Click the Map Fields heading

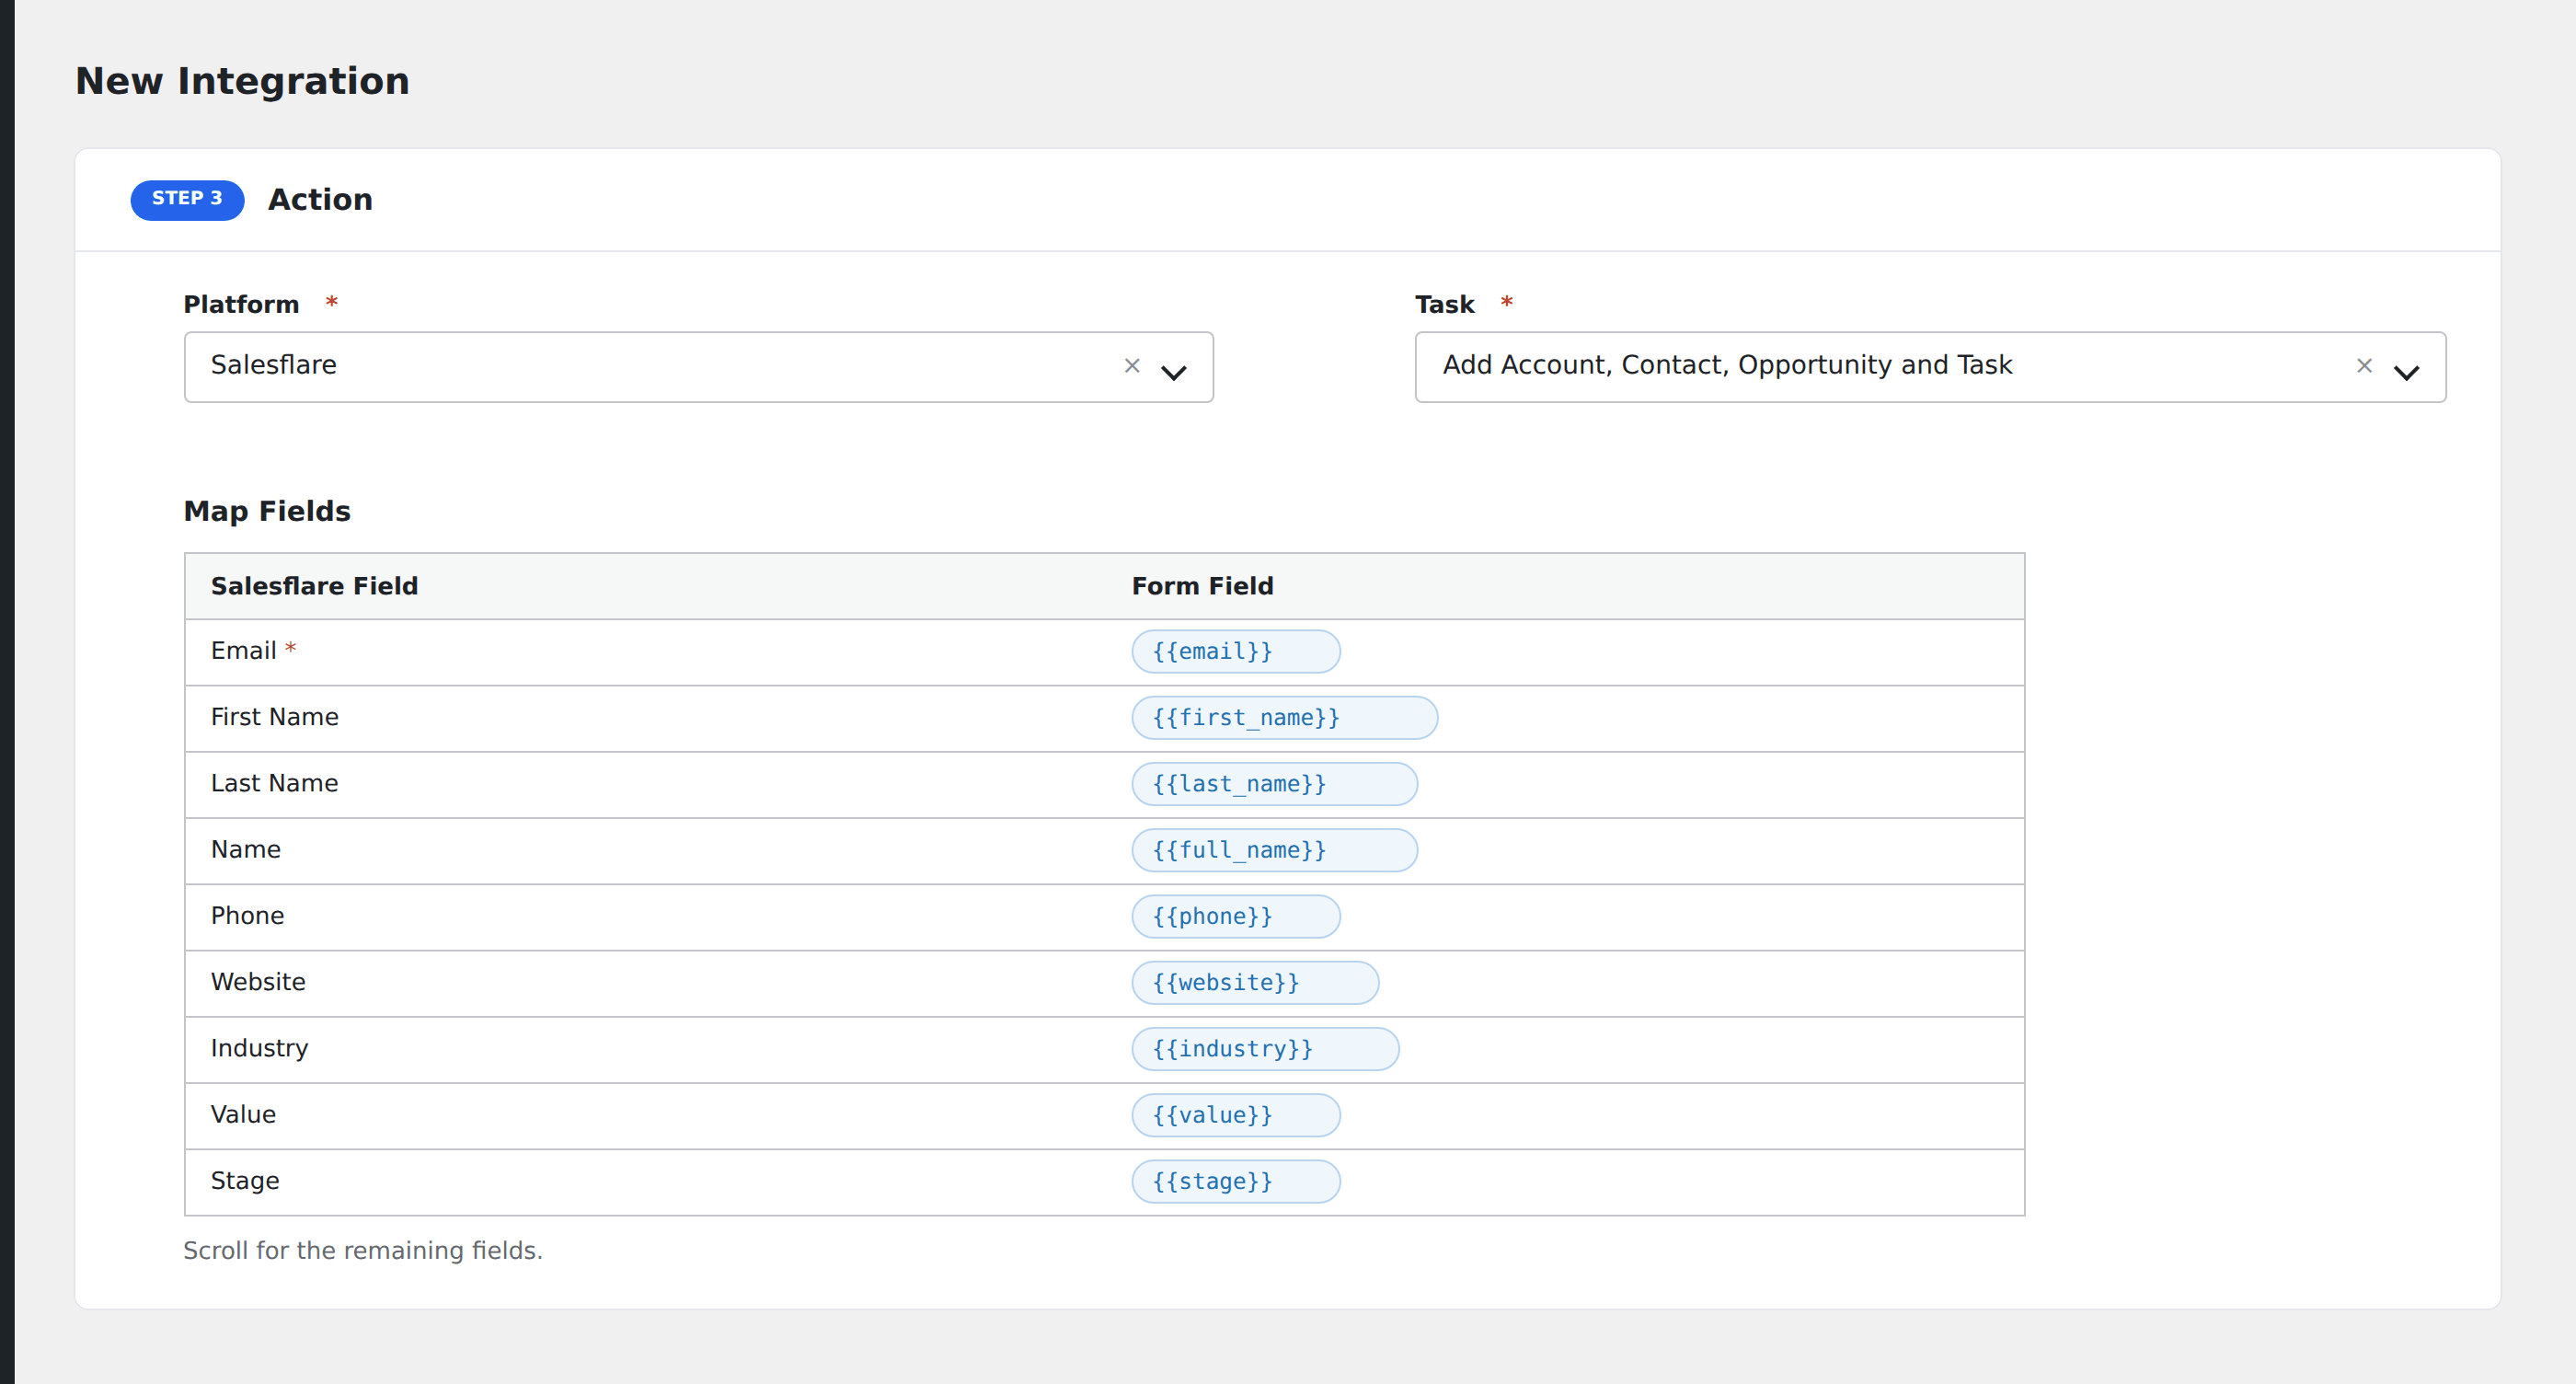pyautogui.click(x=267, y=511)
